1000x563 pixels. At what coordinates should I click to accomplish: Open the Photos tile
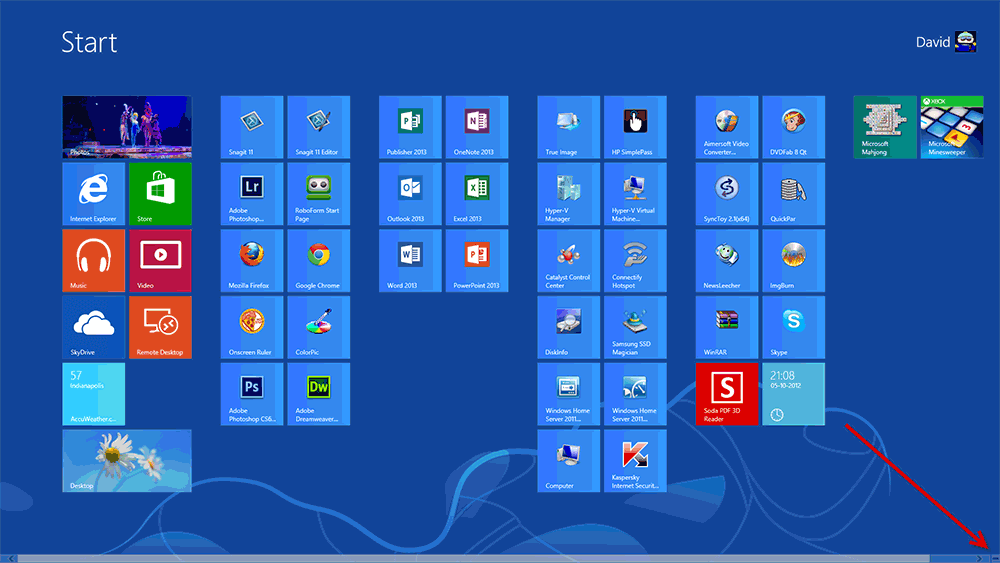pyautogui.click(x=127, y=127)
